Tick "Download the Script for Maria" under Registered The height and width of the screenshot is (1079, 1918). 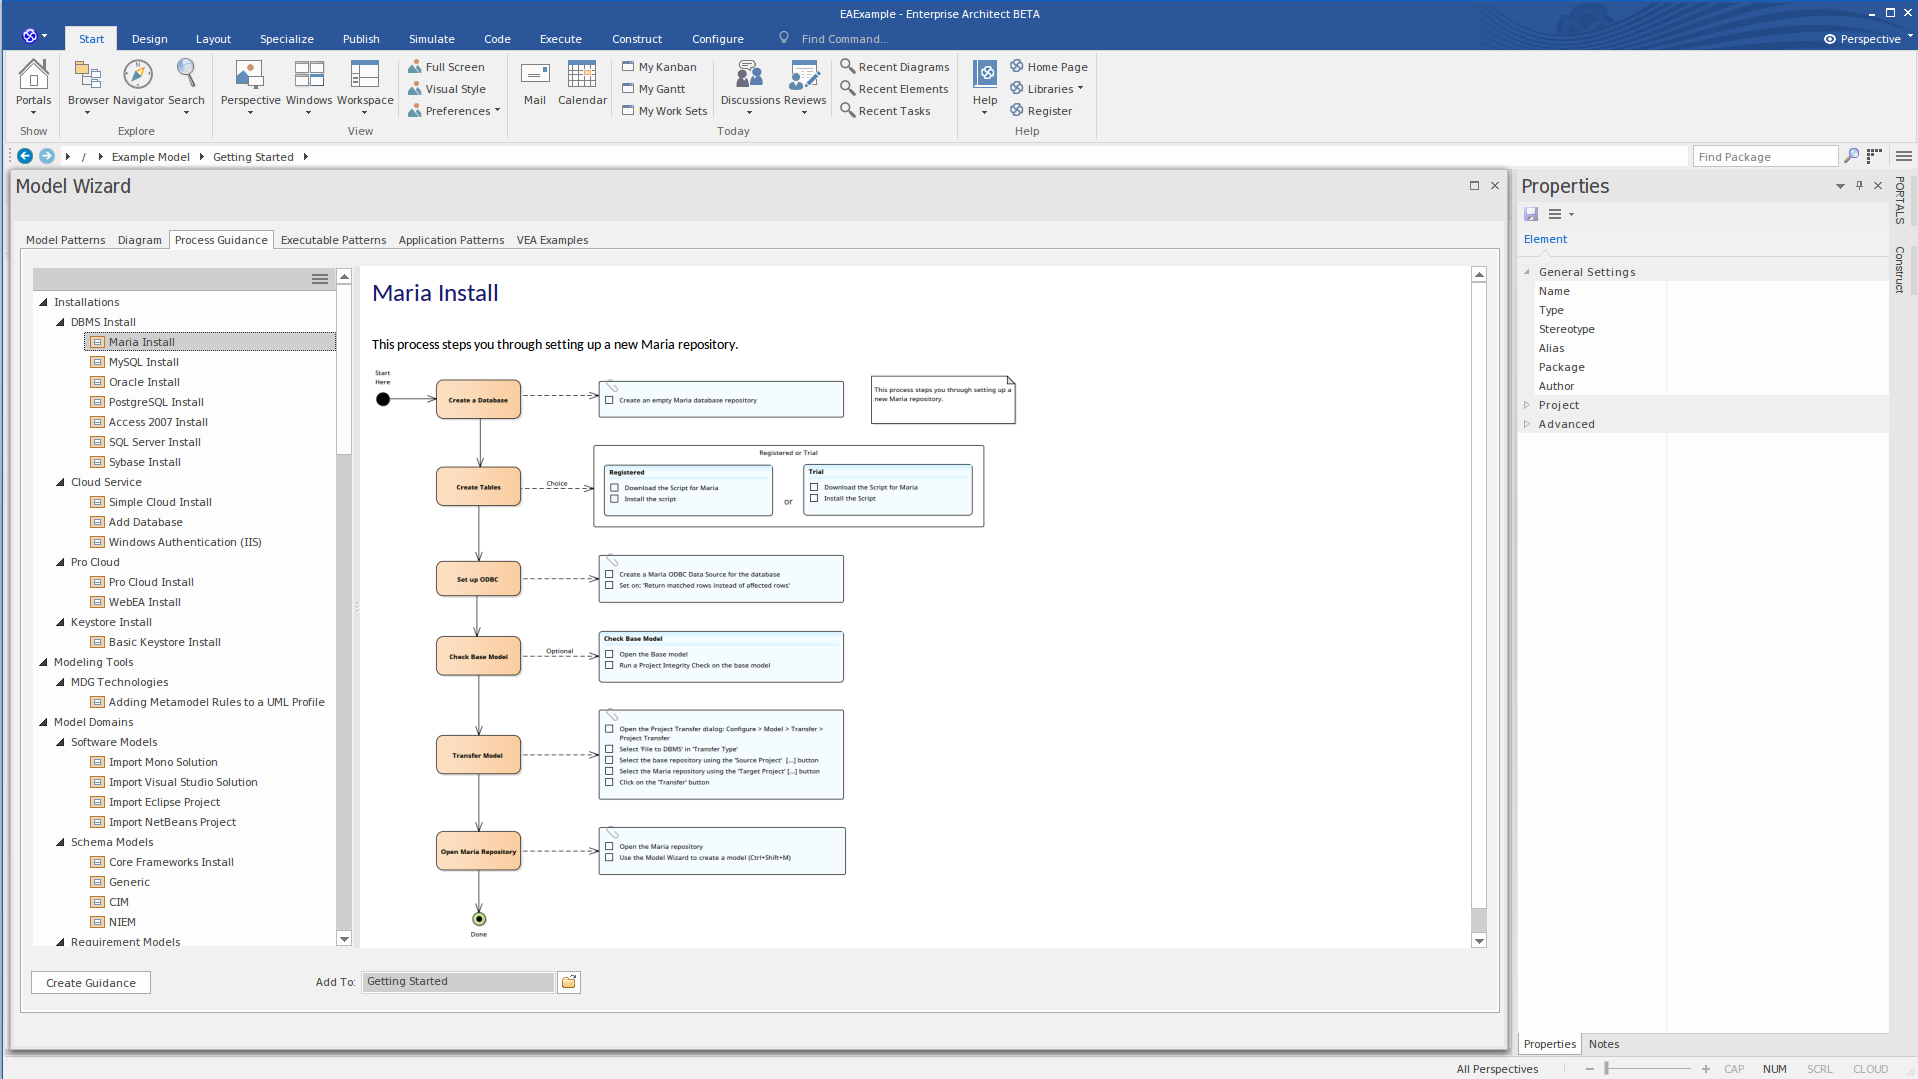pos(613,487)
